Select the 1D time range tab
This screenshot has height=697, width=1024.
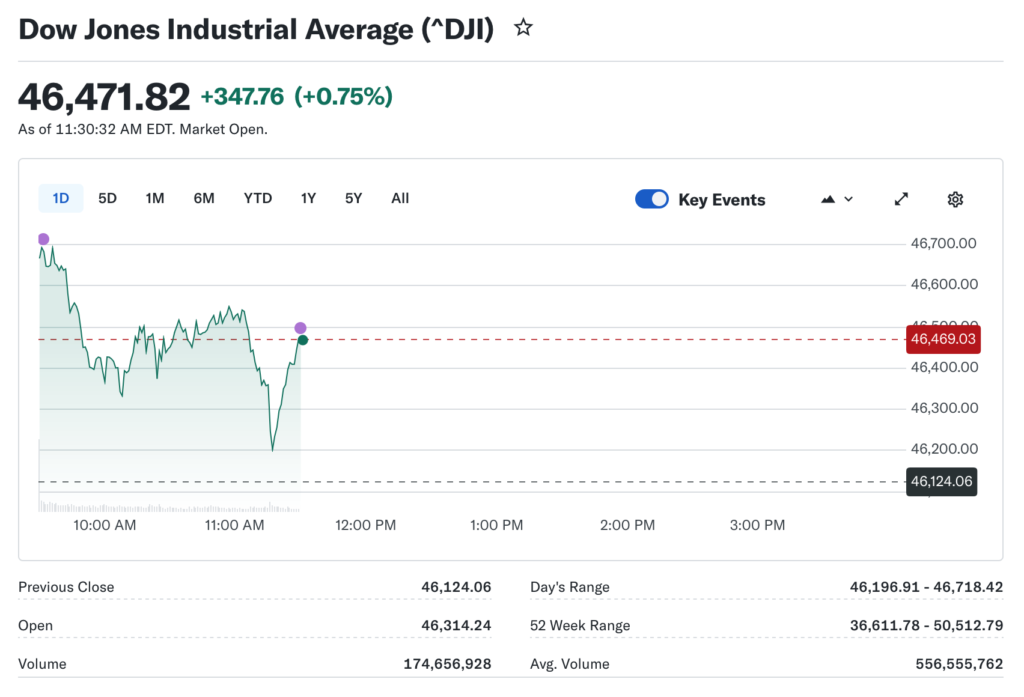pos(61,199)
